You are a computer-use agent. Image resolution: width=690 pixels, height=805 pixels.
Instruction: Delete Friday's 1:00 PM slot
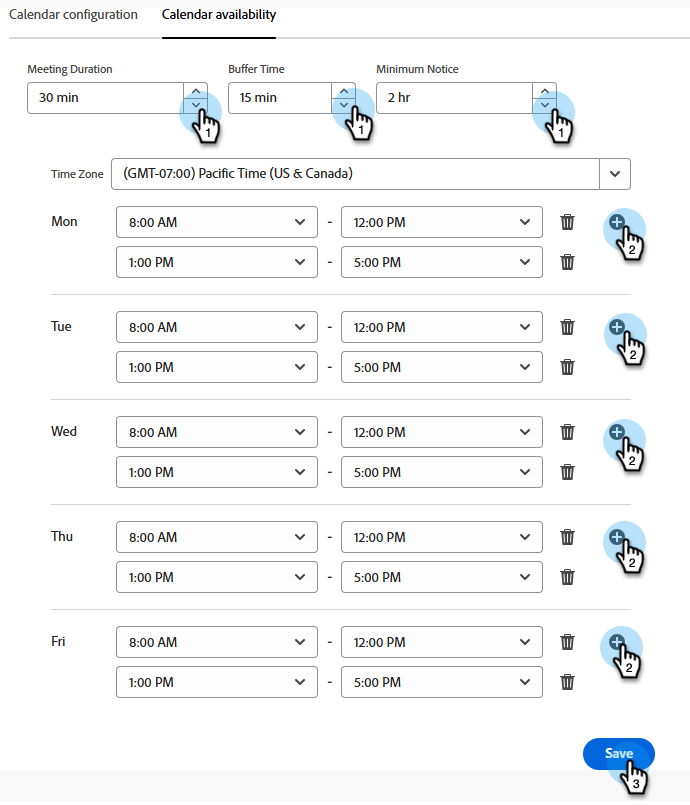click(567, 682)
